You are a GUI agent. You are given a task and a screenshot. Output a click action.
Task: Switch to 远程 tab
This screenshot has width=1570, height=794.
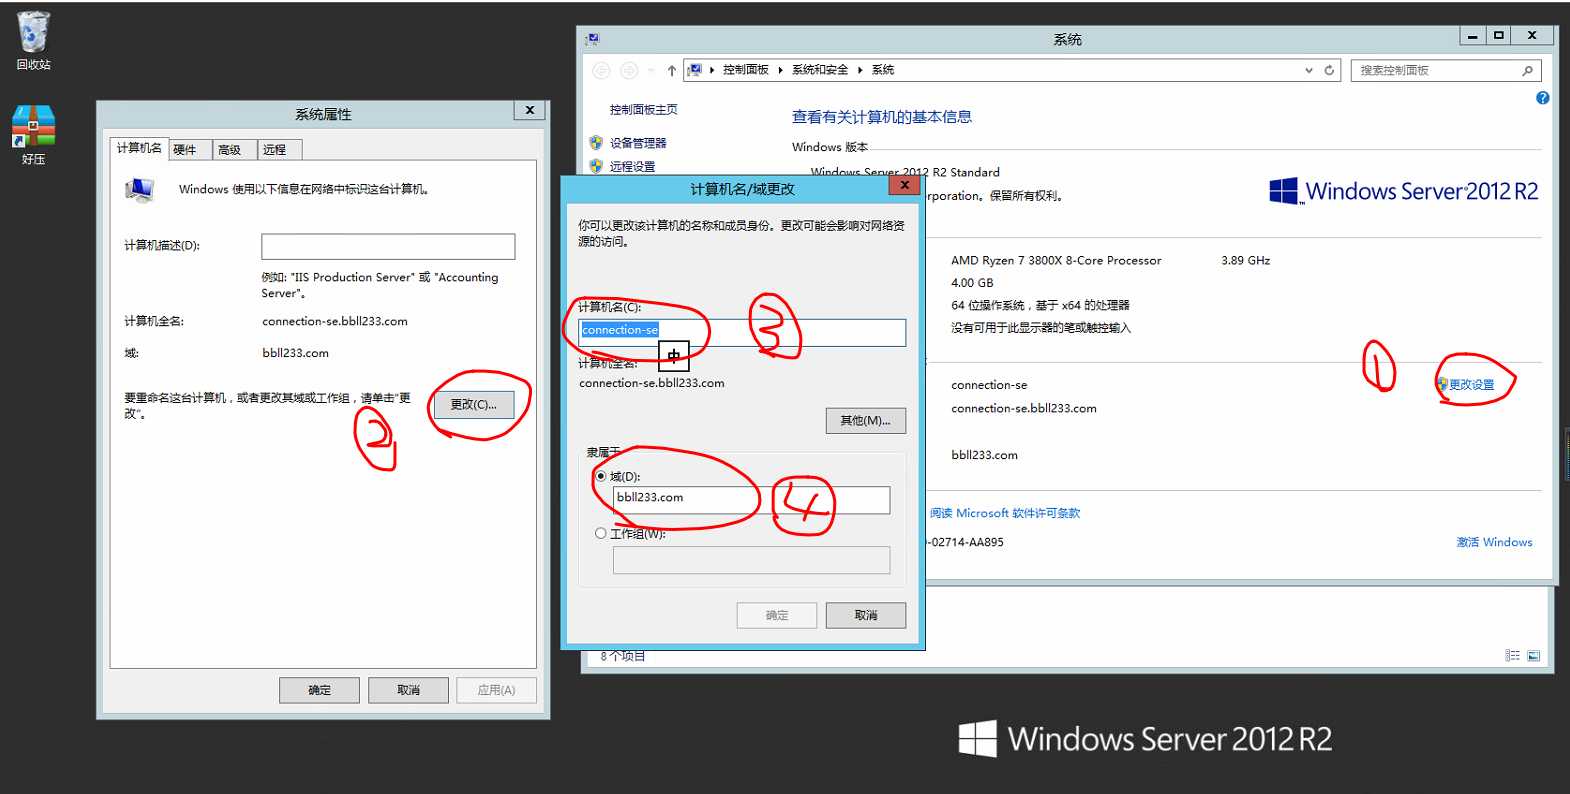click(x=279, y=150)
